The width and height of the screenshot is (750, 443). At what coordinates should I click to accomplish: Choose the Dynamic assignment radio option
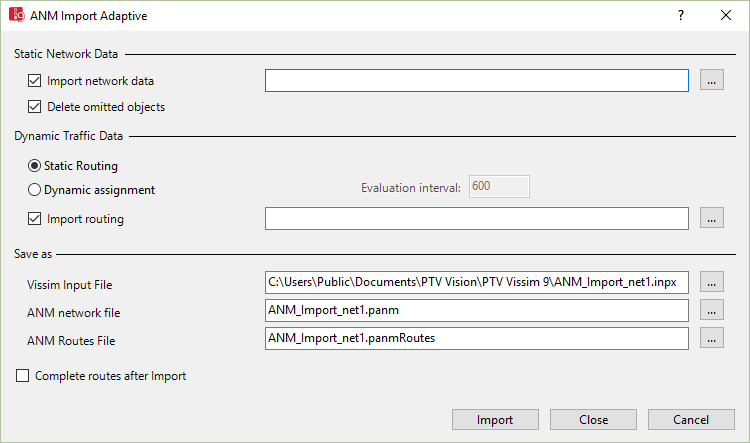tap(35, 189)
